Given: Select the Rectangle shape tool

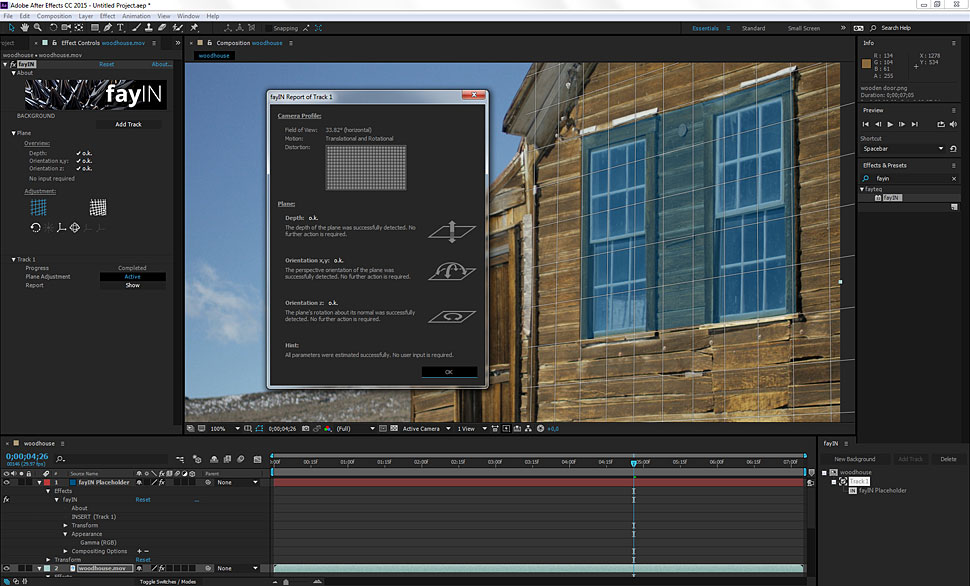Looking at the screenshot, I should click(x=95, y=28).
